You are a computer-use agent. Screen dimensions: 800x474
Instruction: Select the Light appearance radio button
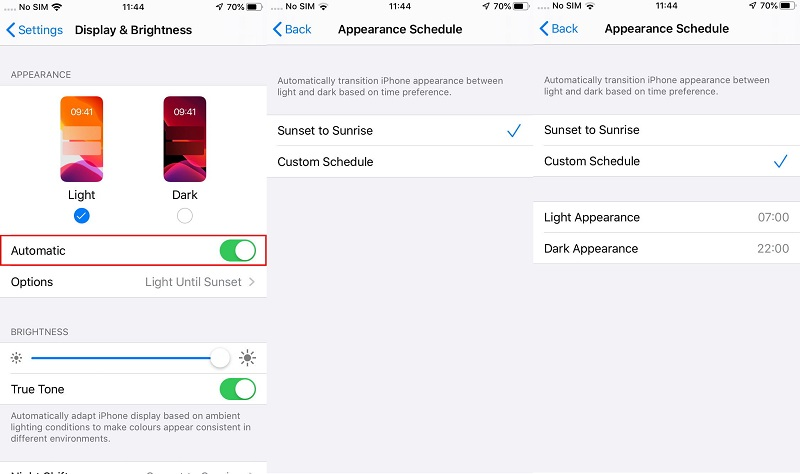pyautogui.click(x=82, y=216)
